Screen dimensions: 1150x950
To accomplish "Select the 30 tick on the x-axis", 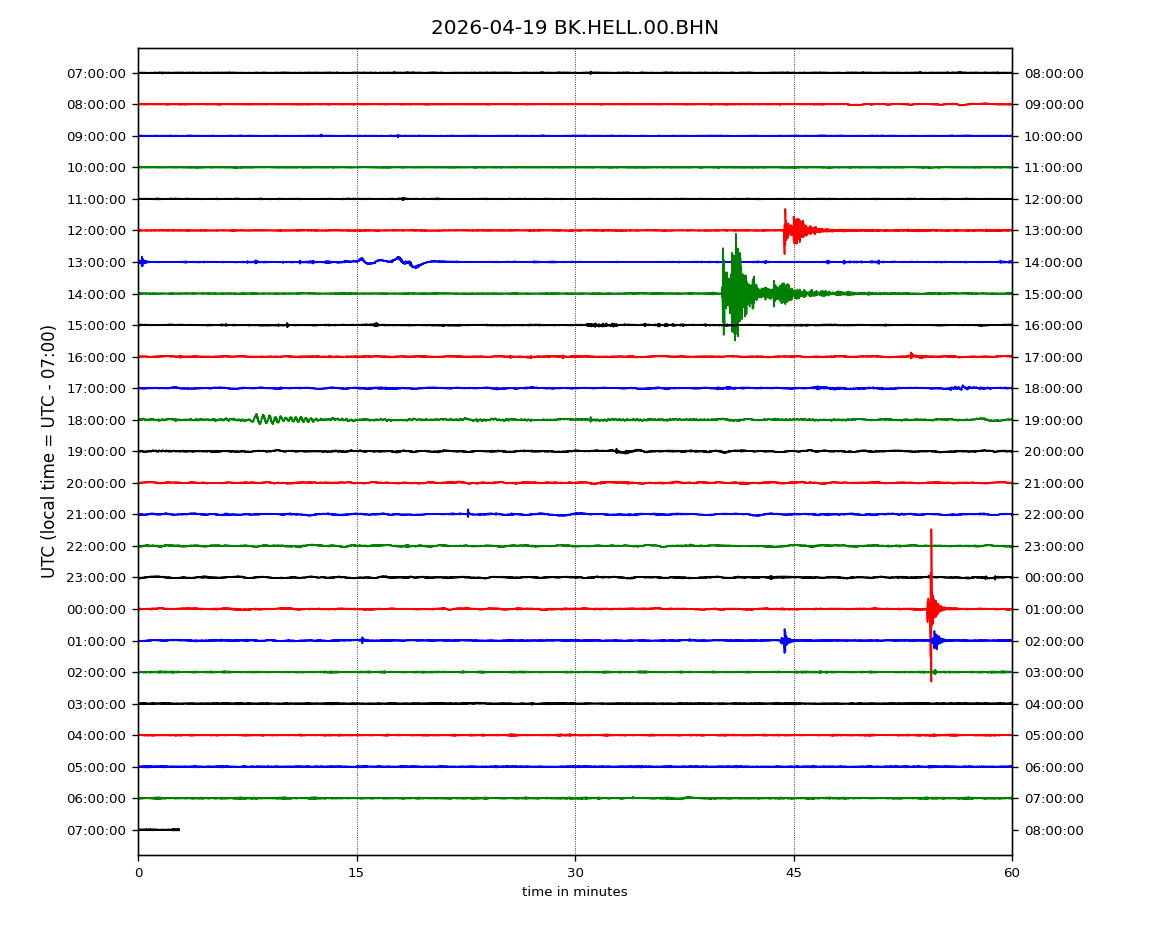I will 575,873.
